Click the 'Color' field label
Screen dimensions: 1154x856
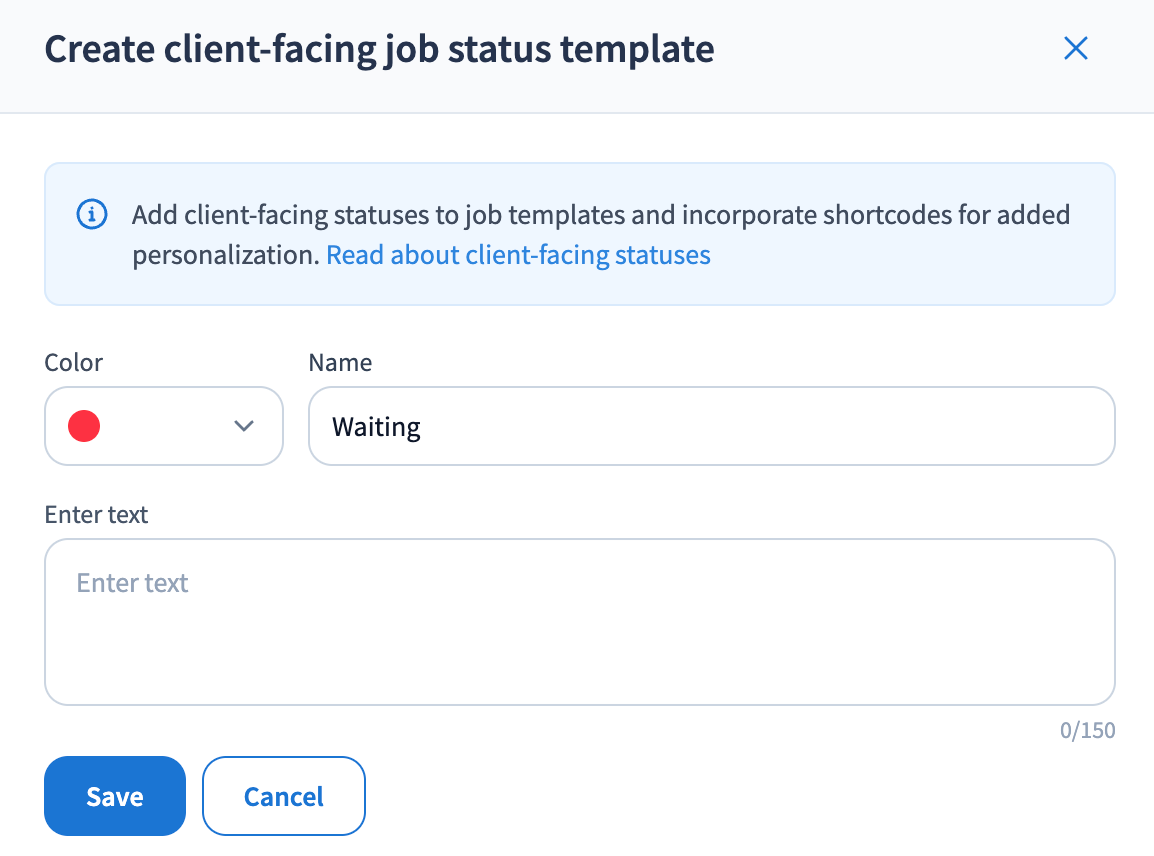[x=74, y=362]
